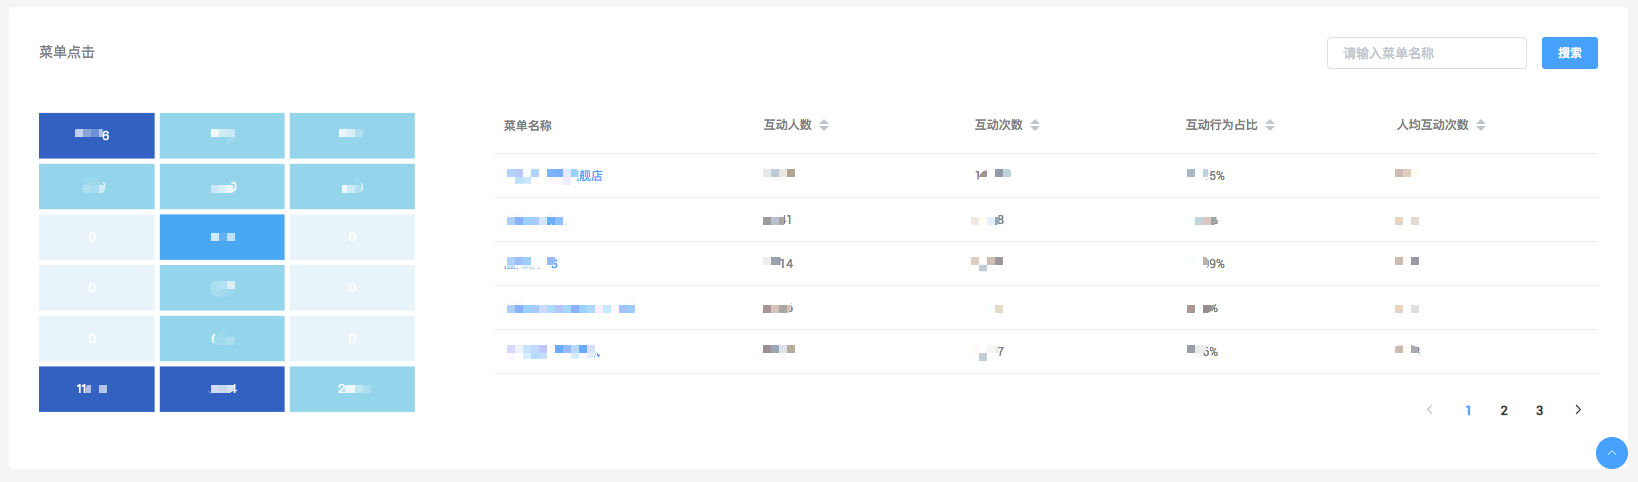
Task: Select page 1 in pagination
Action: click(1468, 410)
